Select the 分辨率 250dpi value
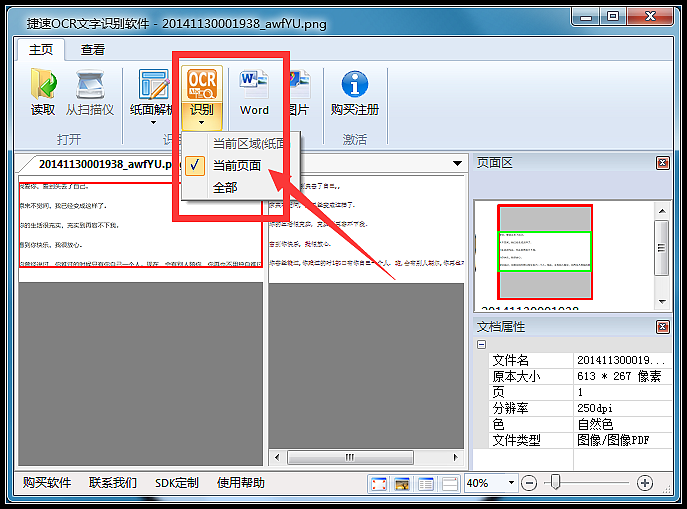 tap(622, 408)
